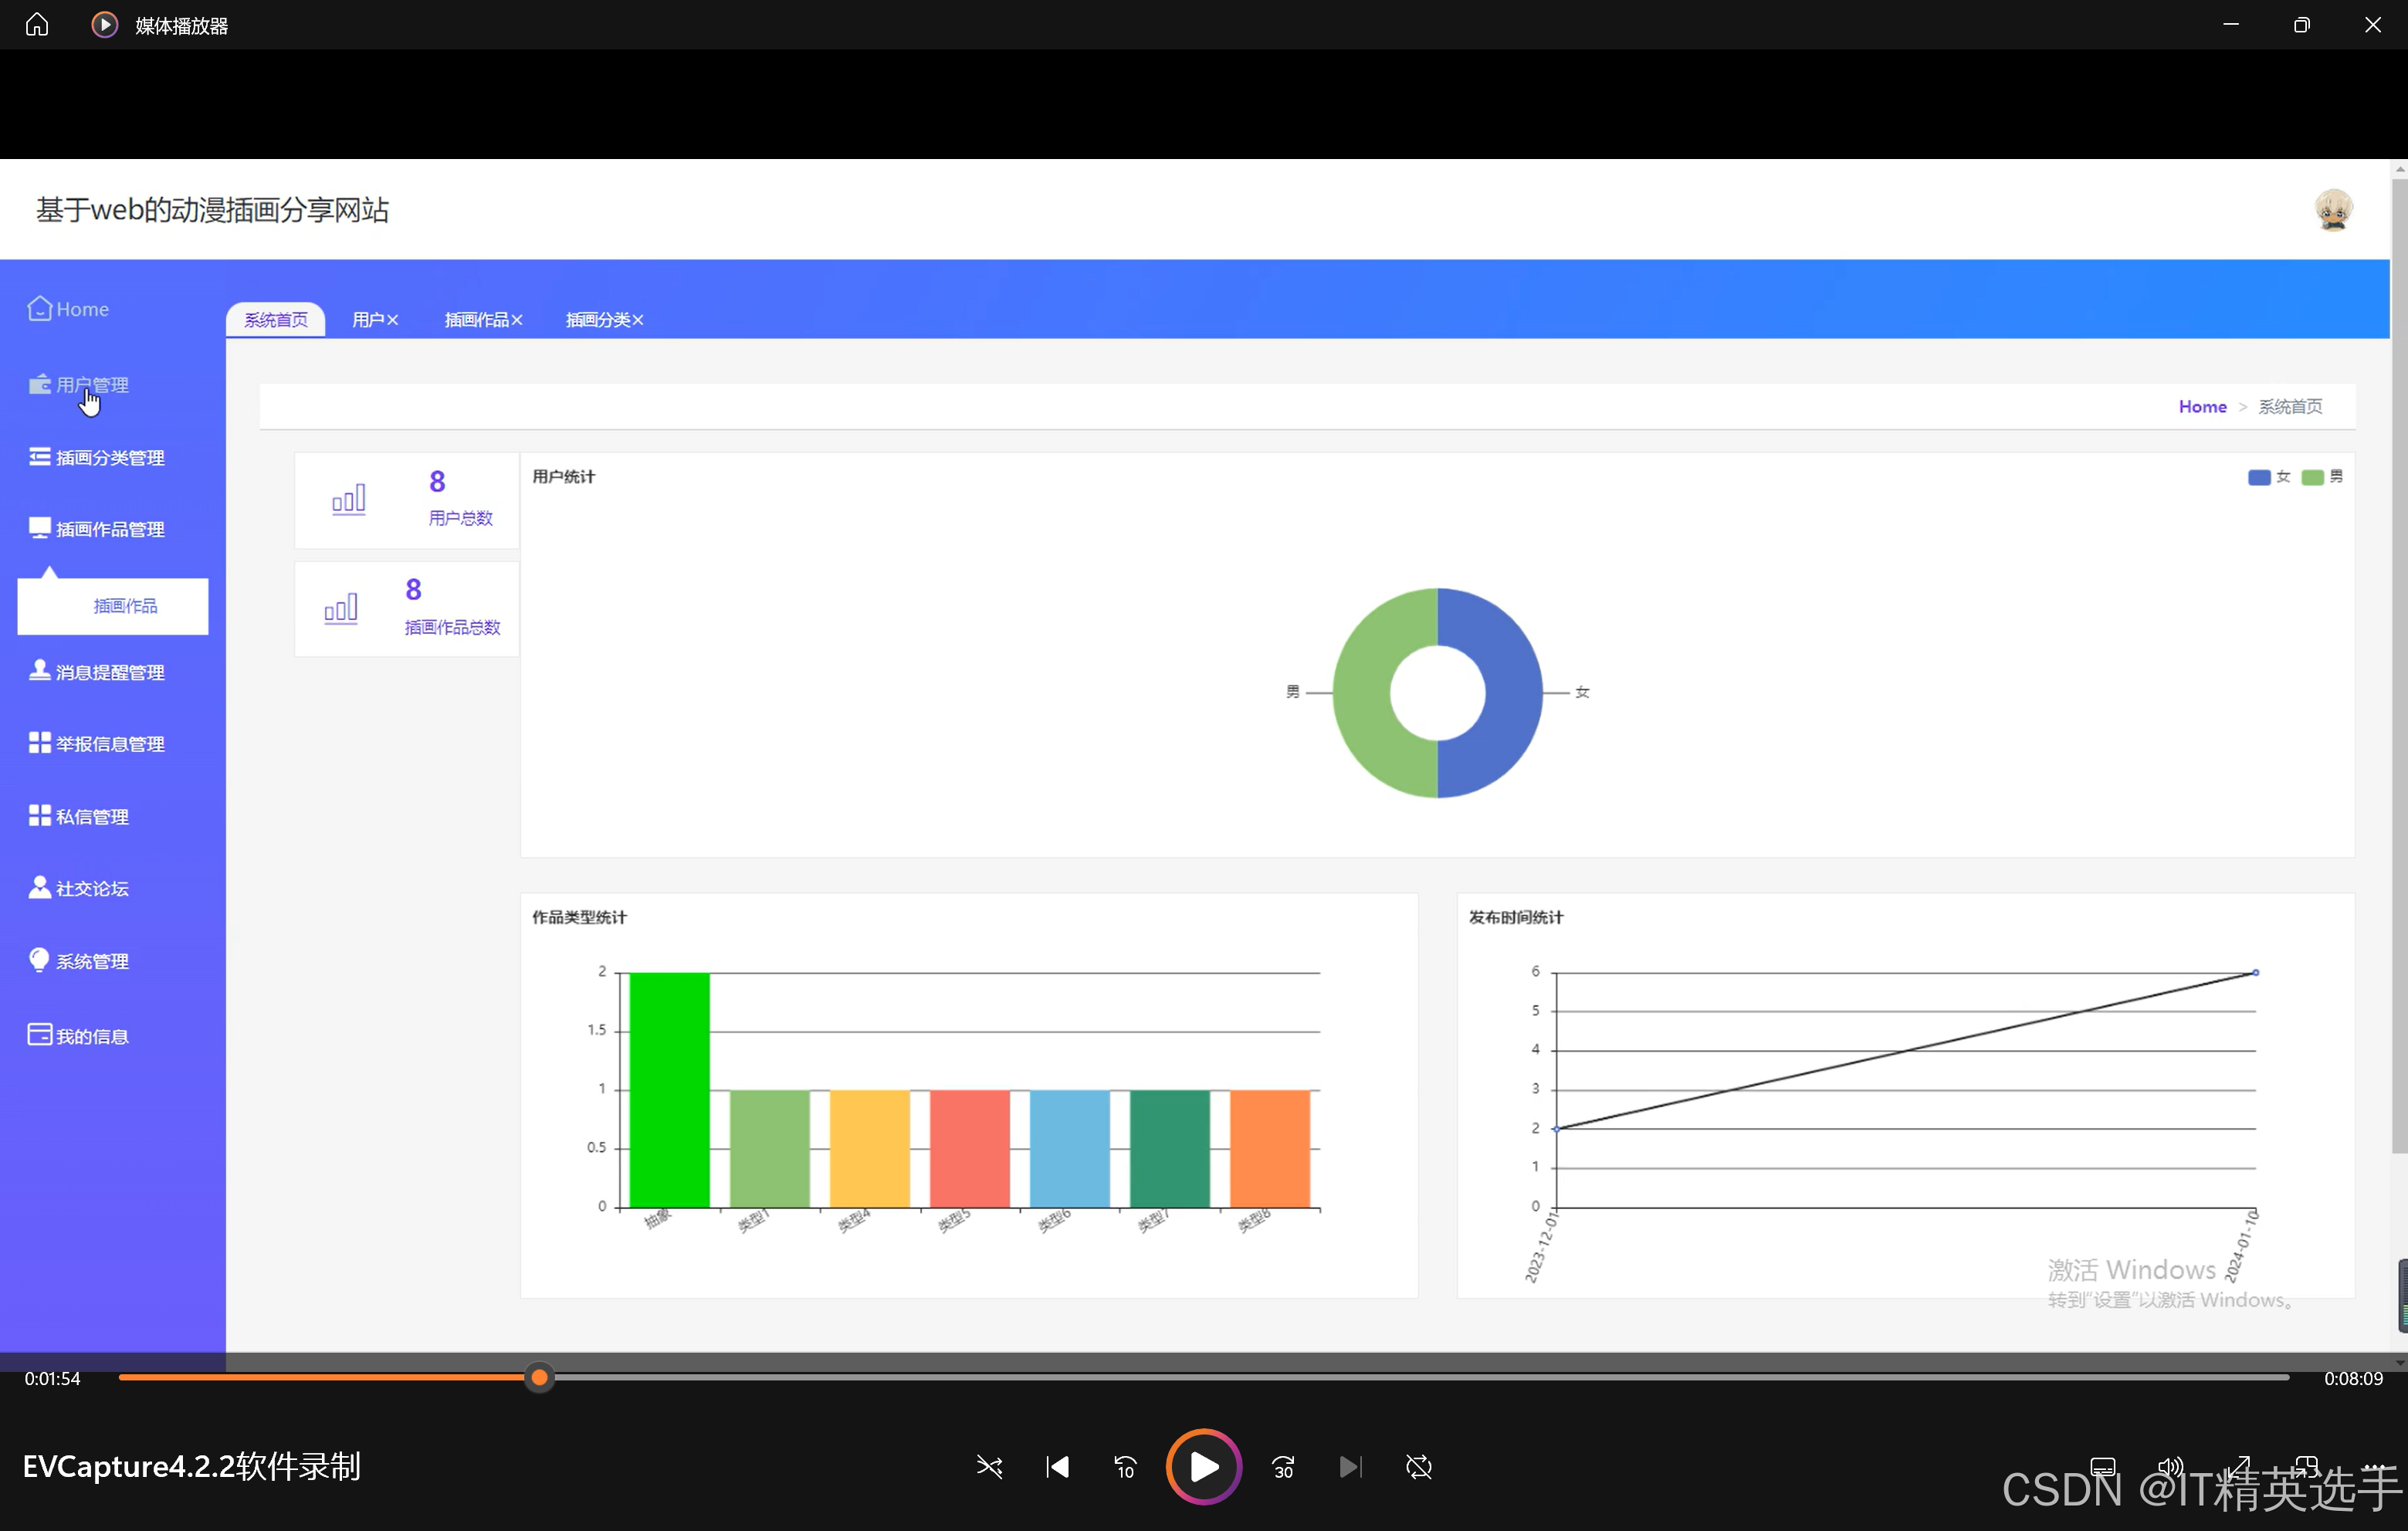
Task: Expand 插画分类管理 sidebar menu
Action: 97,458
